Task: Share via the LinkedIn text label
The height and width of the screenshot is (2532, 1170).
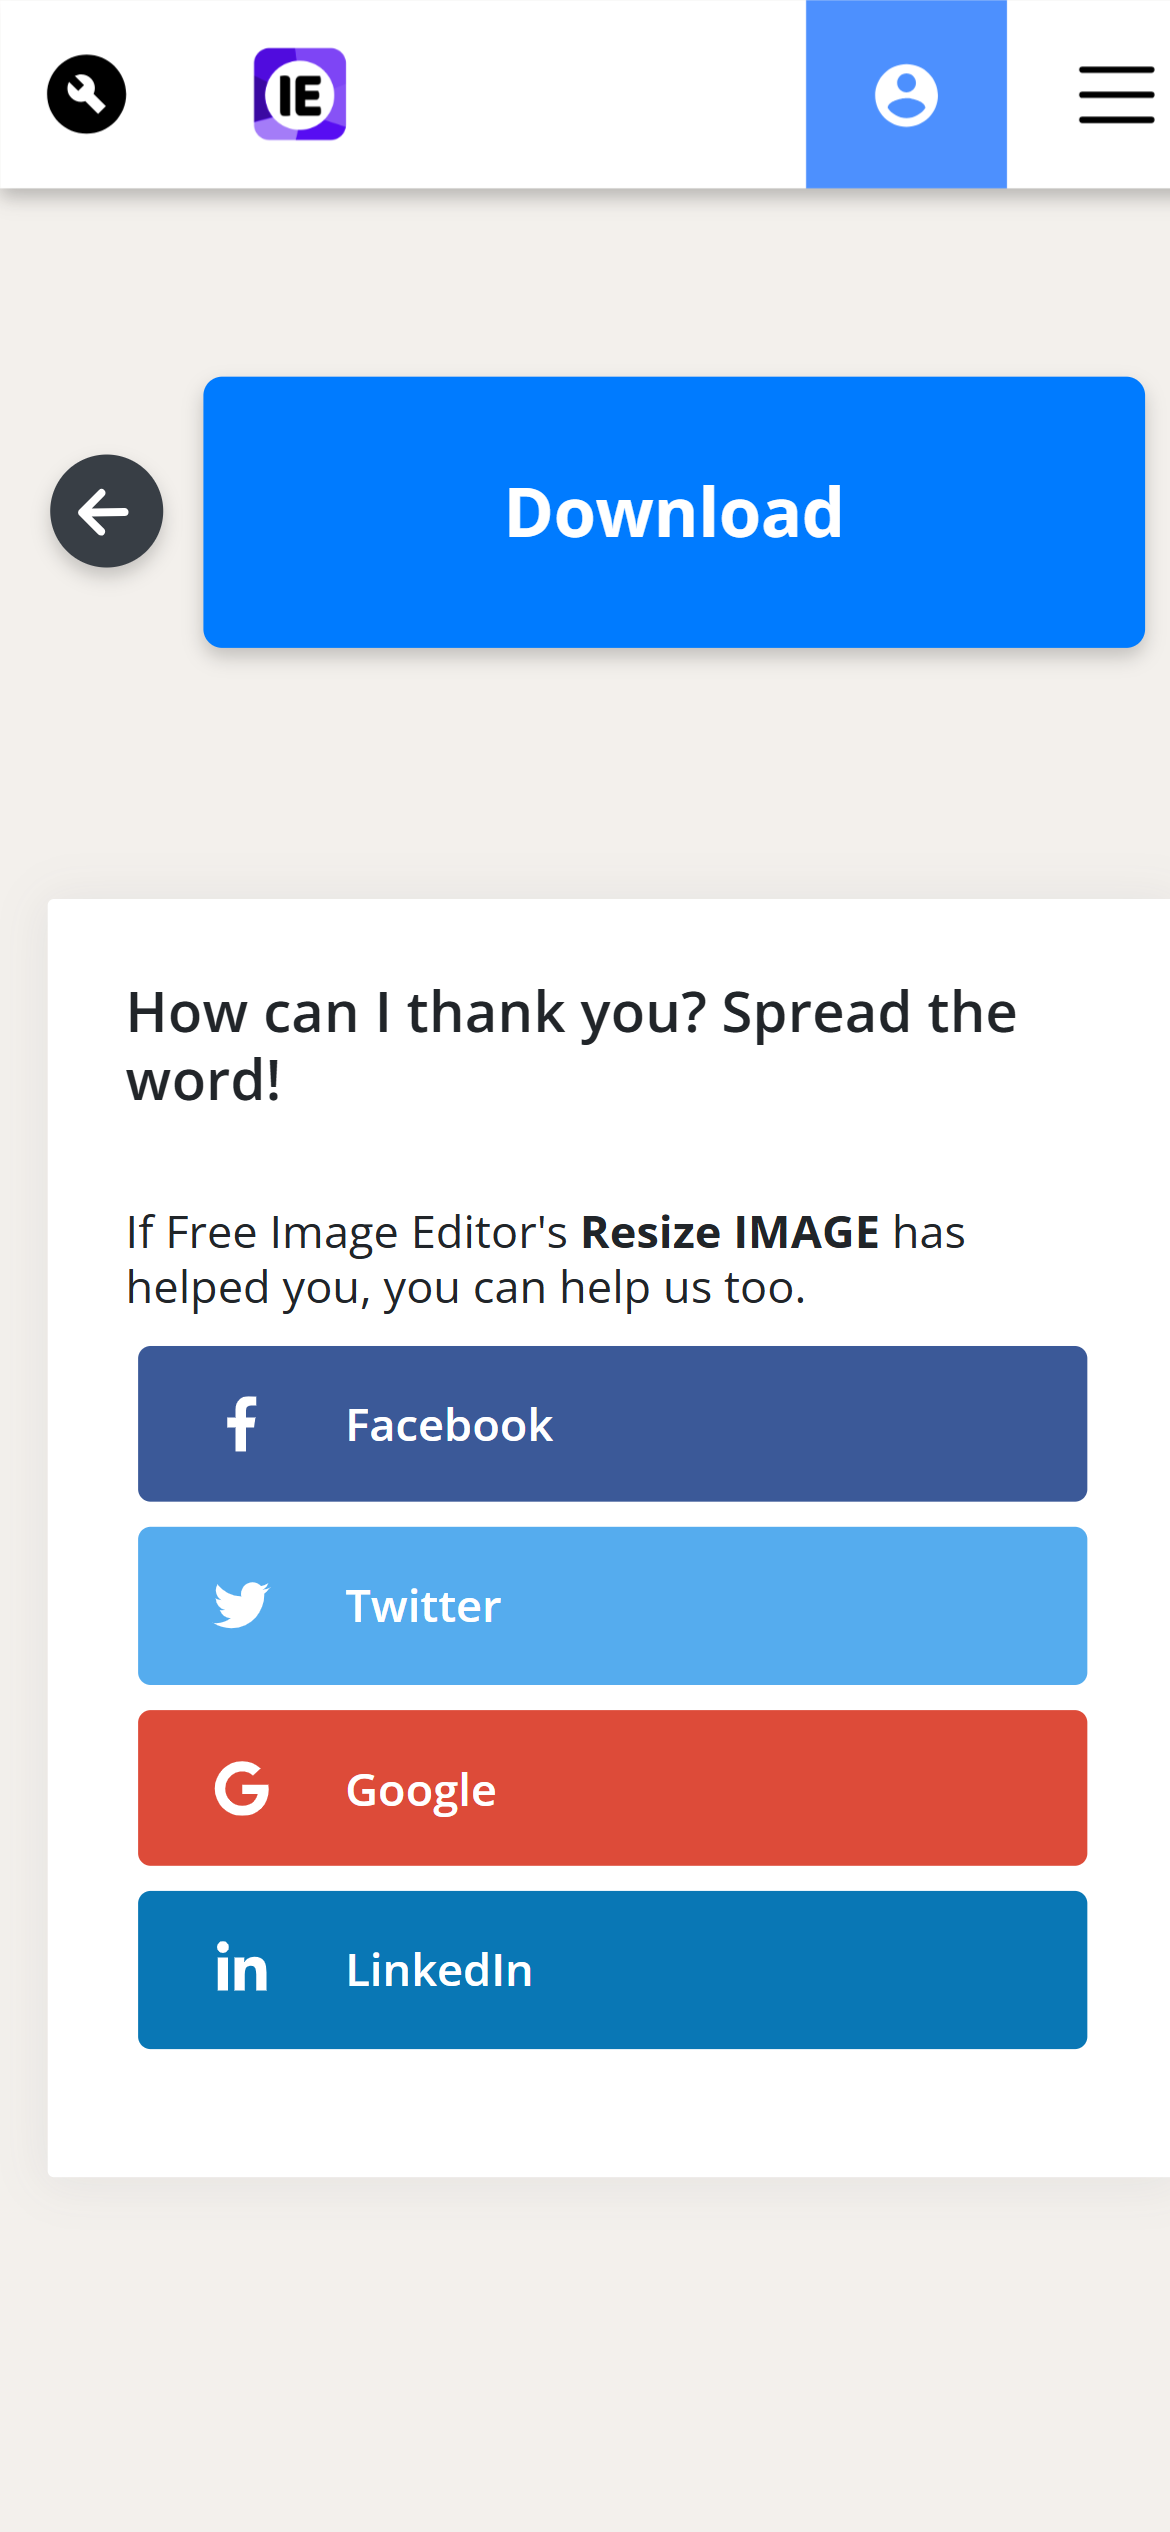Action: coord(439,1970)
